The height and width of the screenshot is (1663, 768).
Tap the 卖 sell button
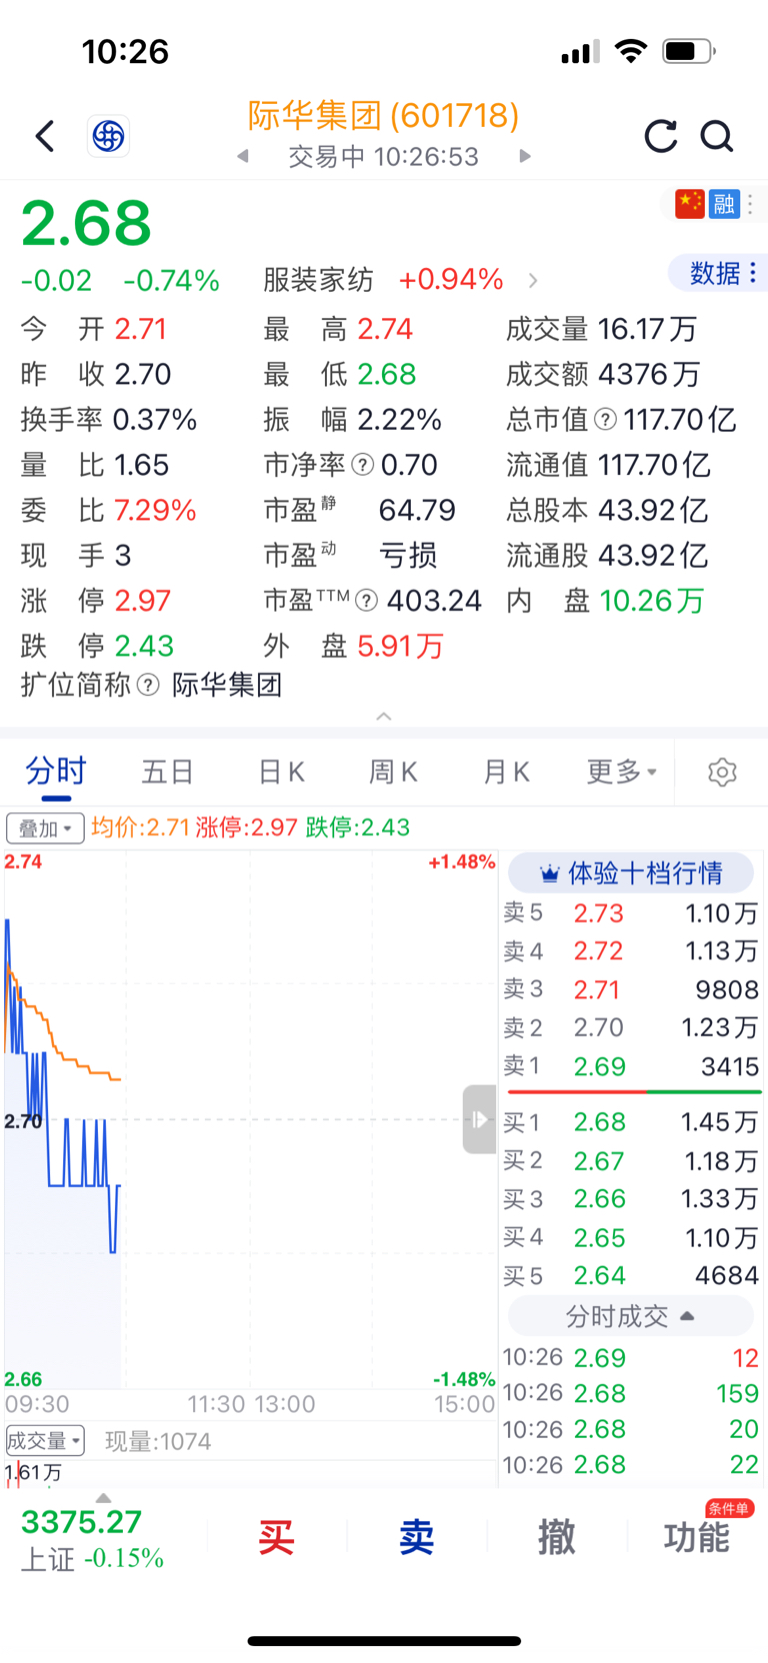[x=416, y=1537]
